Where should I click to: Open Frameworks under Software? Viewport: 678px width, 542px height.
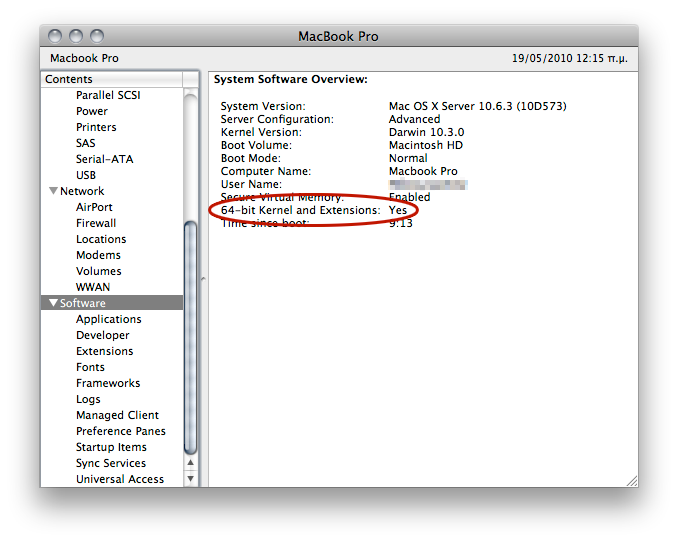pyautogui.click(x=108, y=383)
